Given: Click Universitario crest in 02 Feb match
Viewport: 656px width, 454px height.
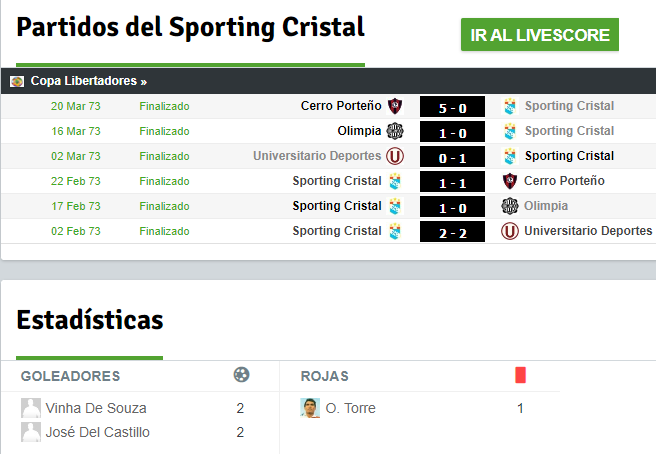Looking at the screenshot, I should [x=510, y=231].
